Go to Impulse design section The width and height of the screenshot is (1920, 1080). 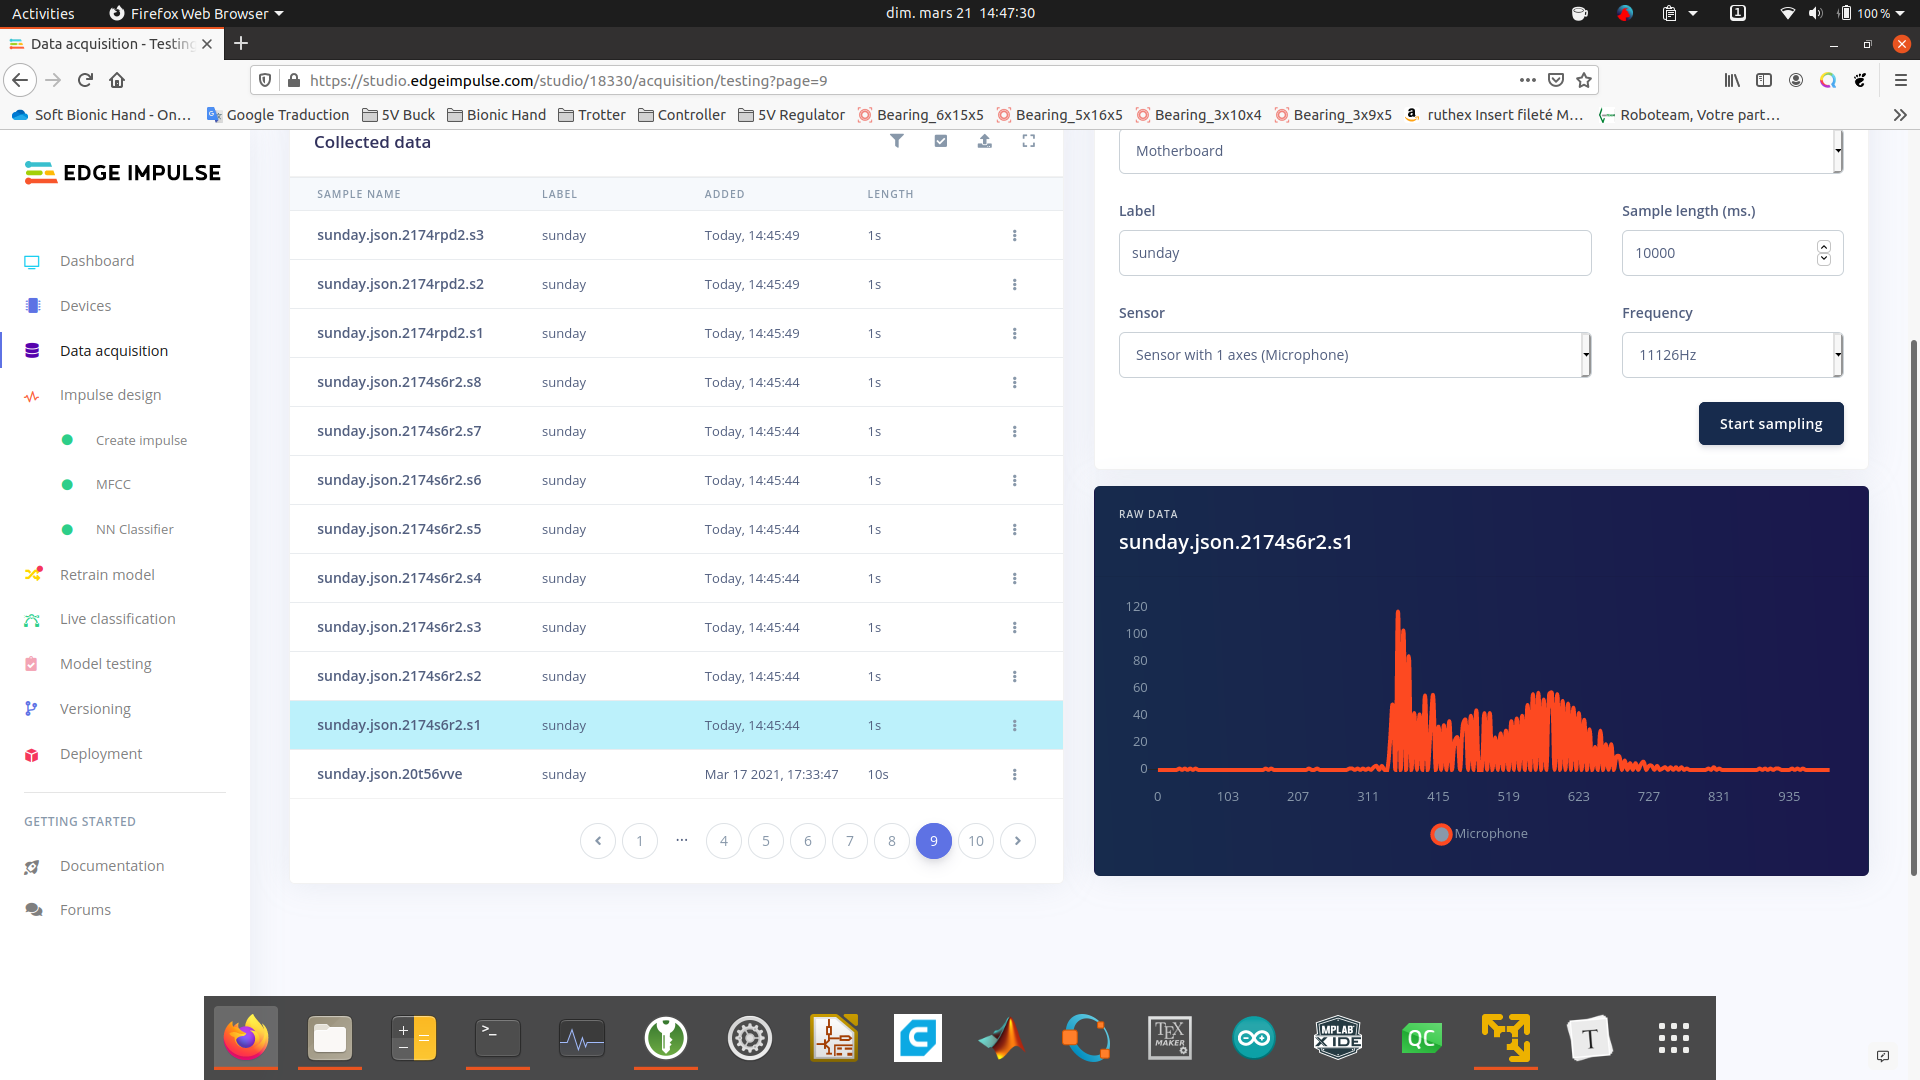(x=110, y=395)
